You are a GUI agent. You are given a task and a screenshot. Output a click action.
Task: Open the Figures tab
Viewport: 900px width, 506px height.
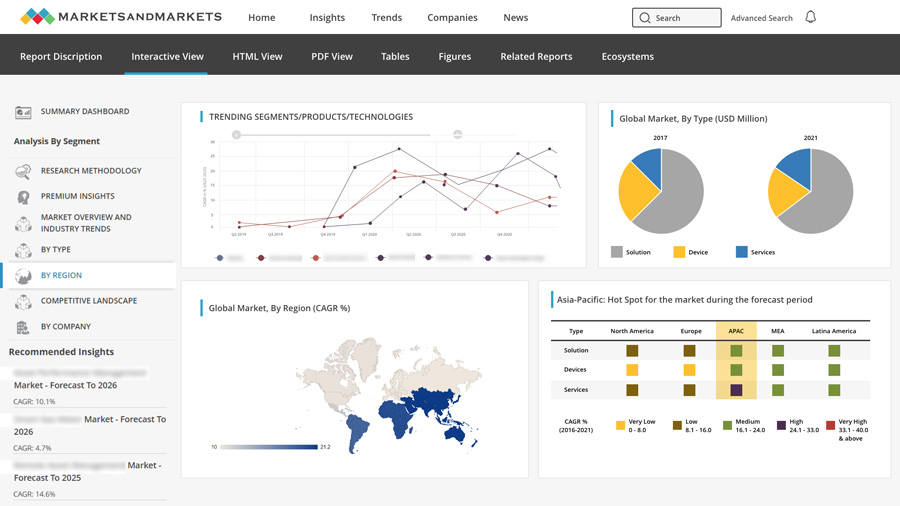pyautogui.click(x=454, y=57)
